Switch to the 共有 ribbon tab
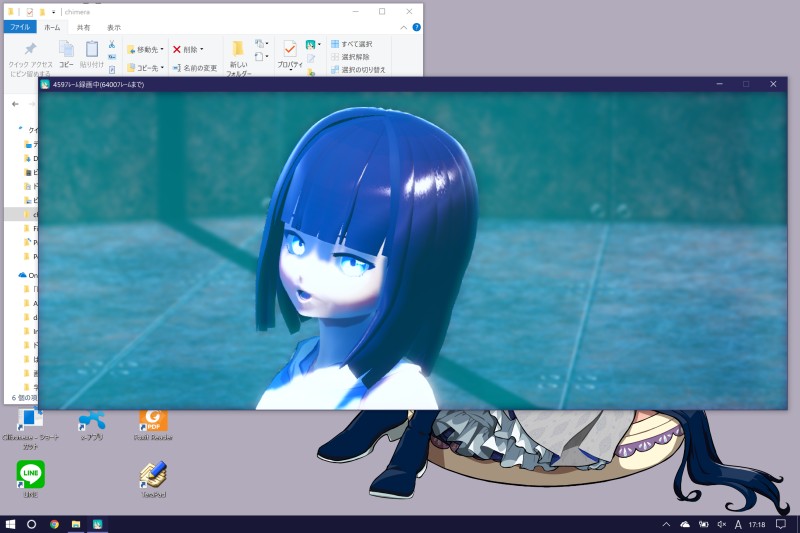 pyautogui.click(x=83, y=28)
